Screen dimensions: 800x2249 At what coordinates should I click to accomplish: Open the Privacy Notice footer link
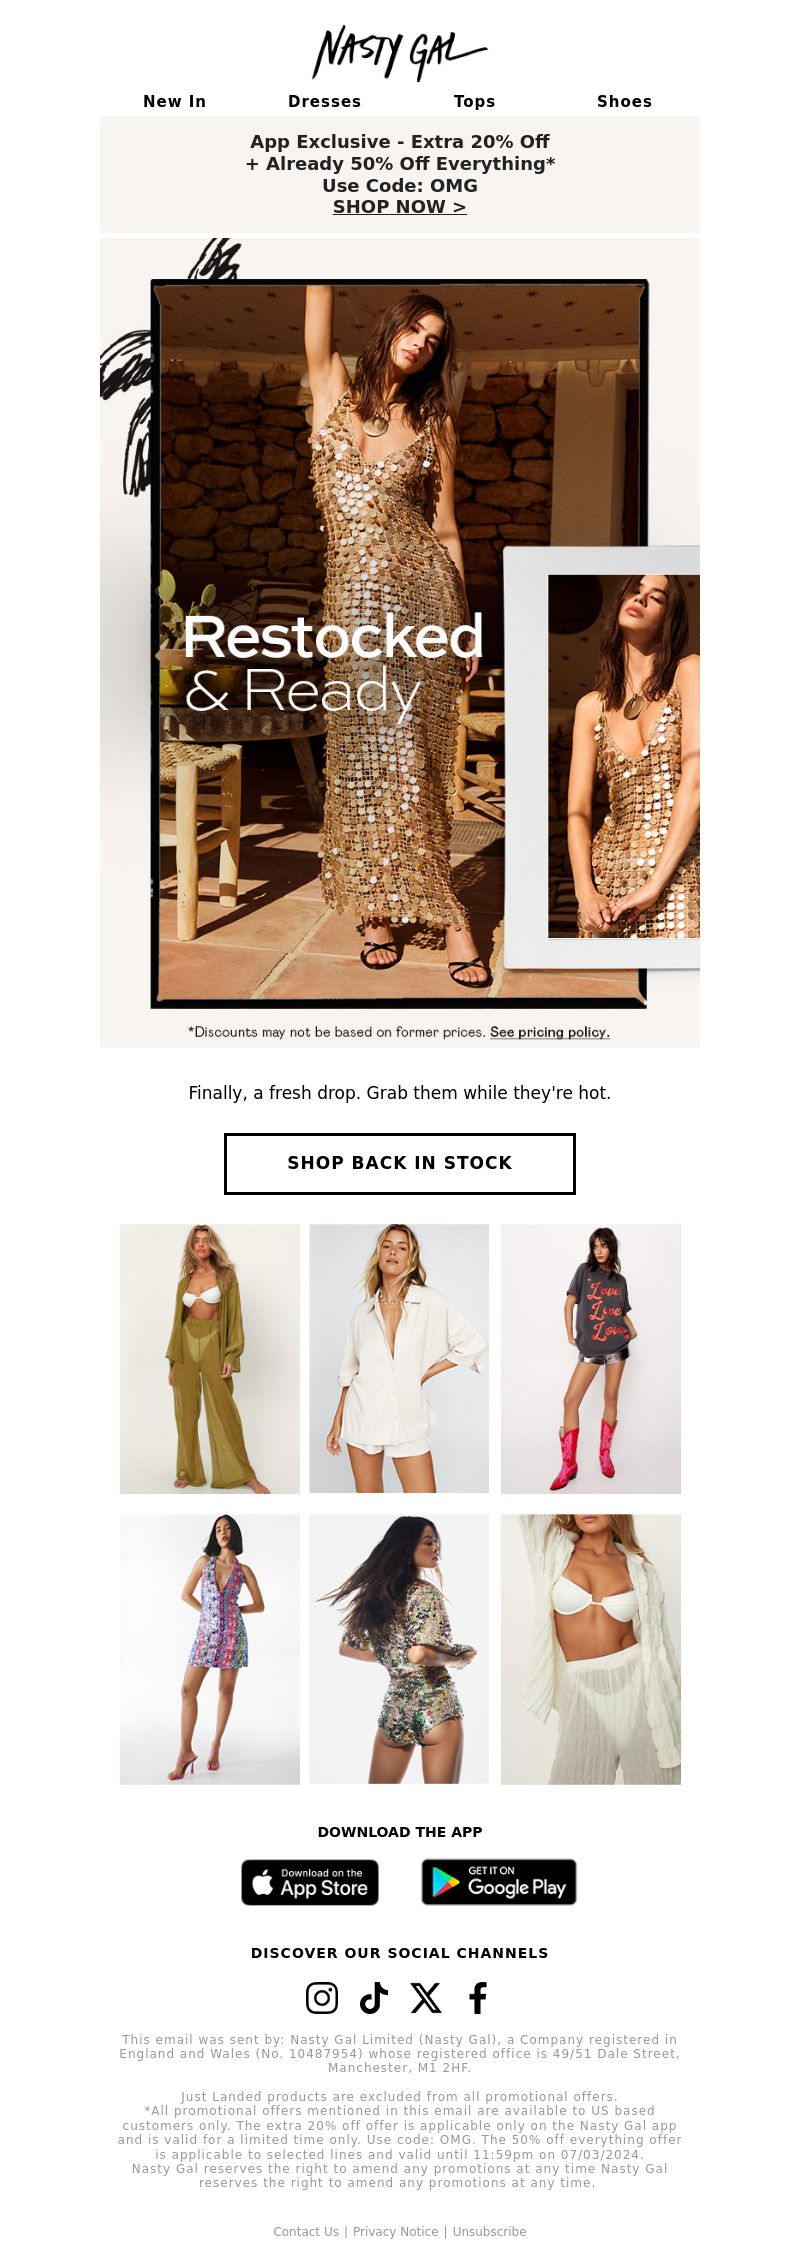click(x=396, y=2231)
